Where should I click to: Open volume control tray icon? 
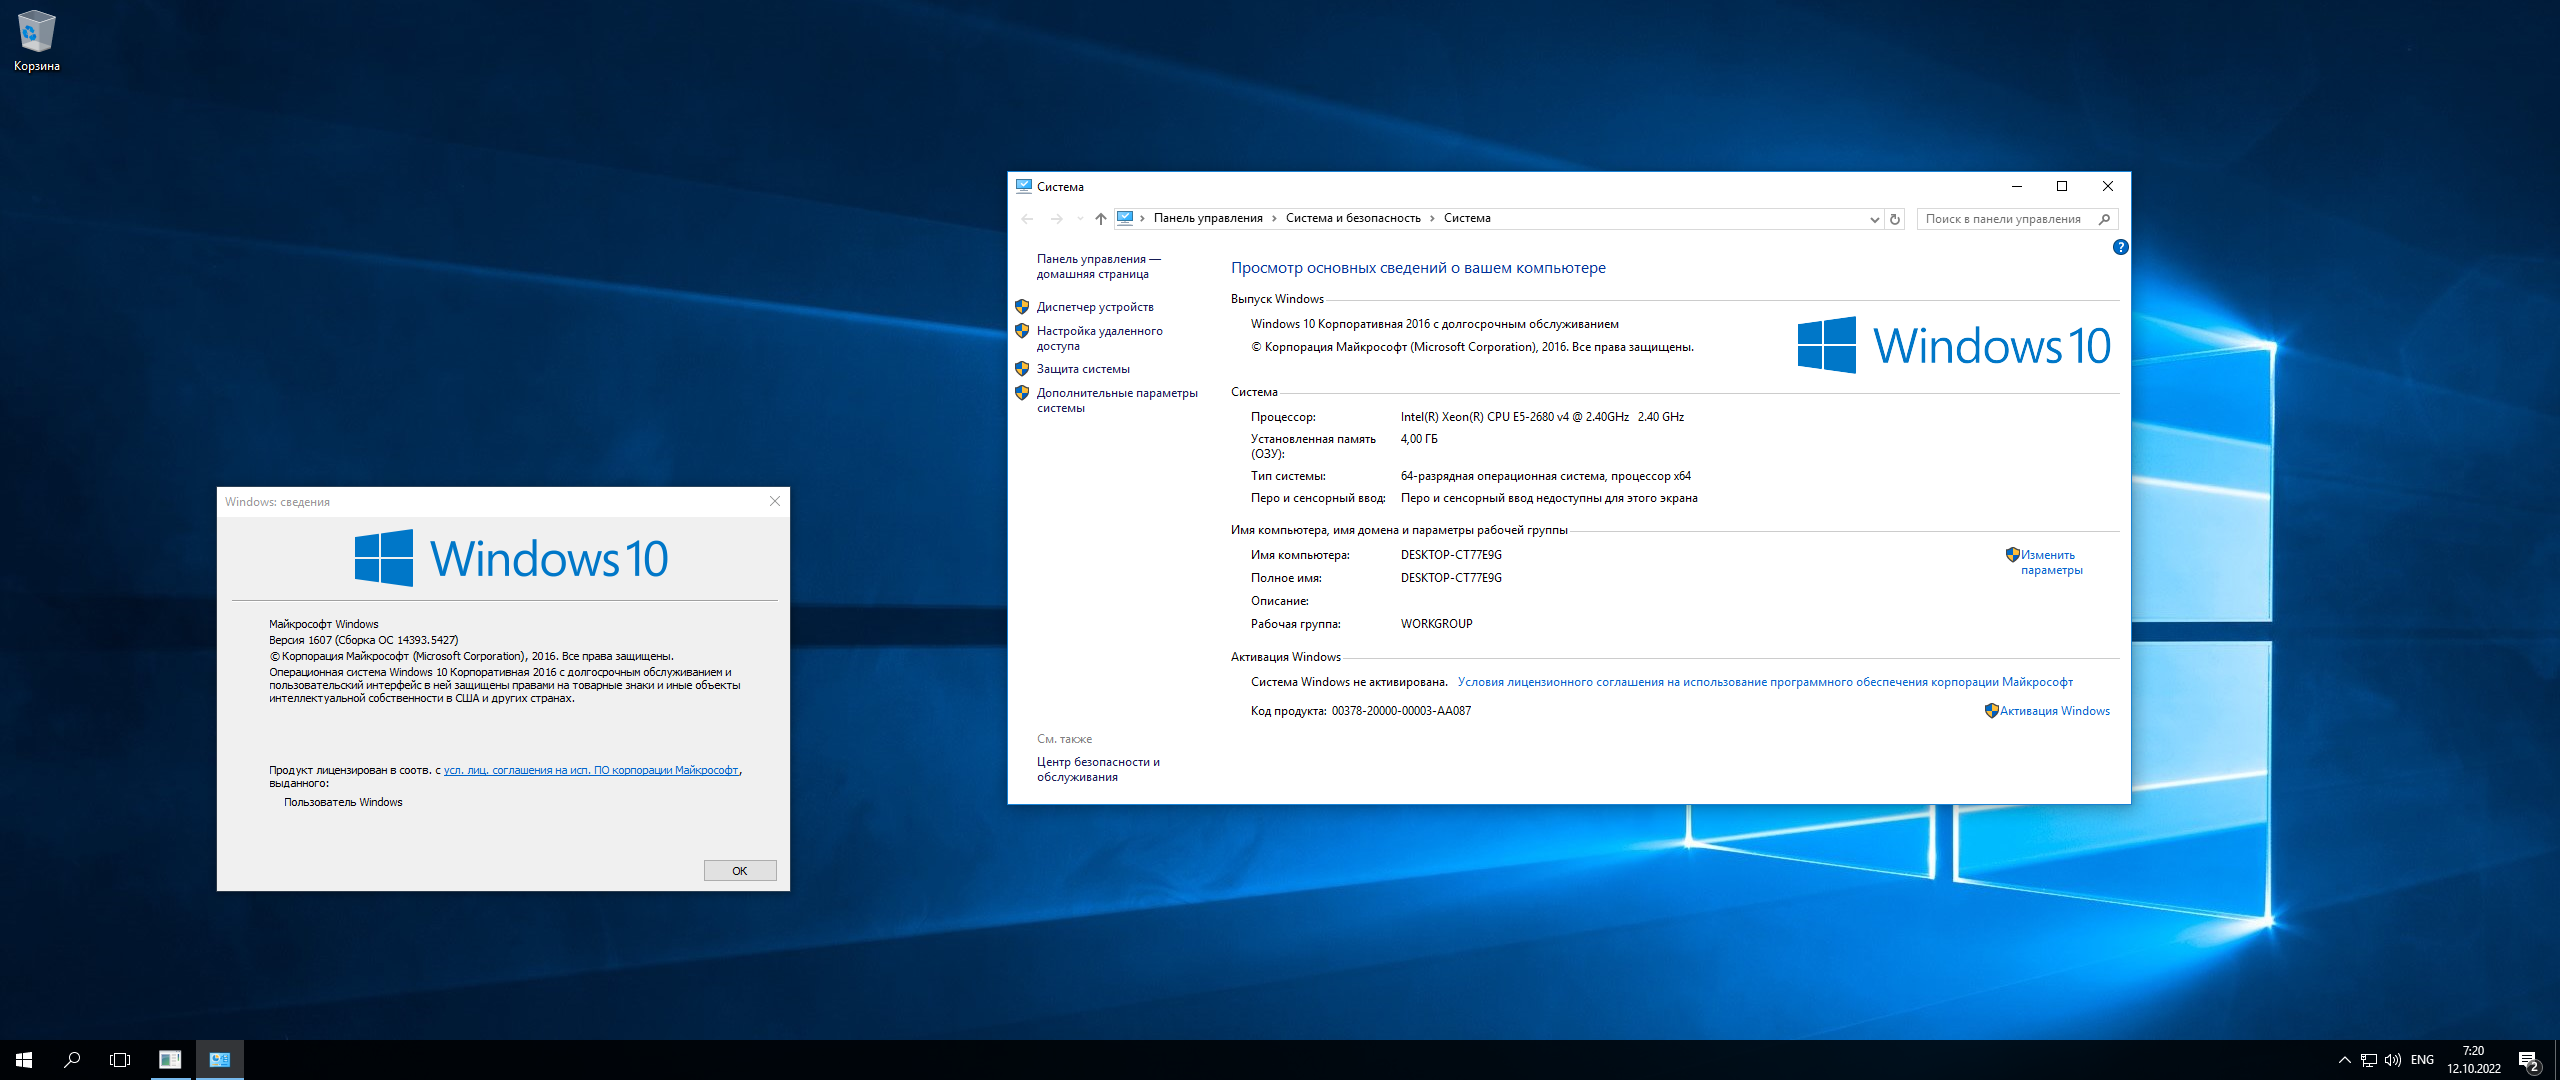pos(2393,1060)
